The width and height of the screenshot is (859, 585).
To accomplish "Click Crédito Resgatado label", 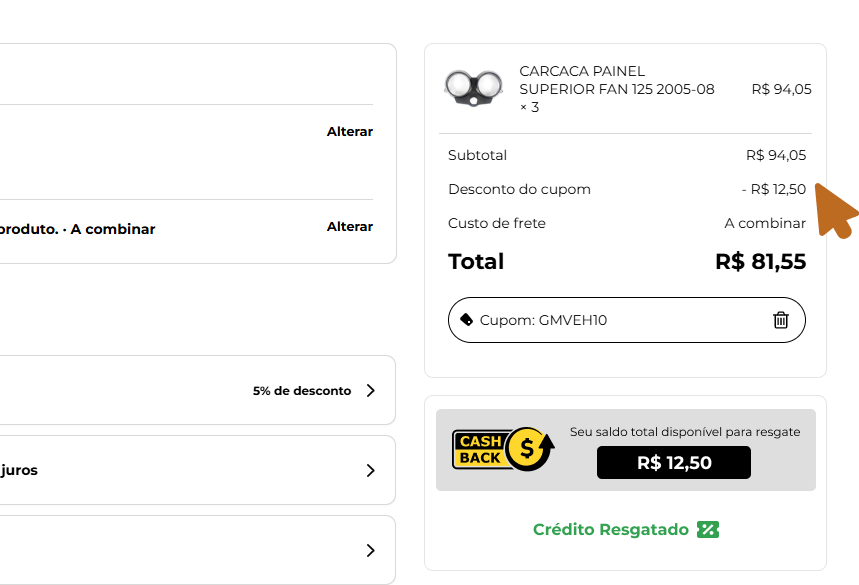I will point(611,530).
